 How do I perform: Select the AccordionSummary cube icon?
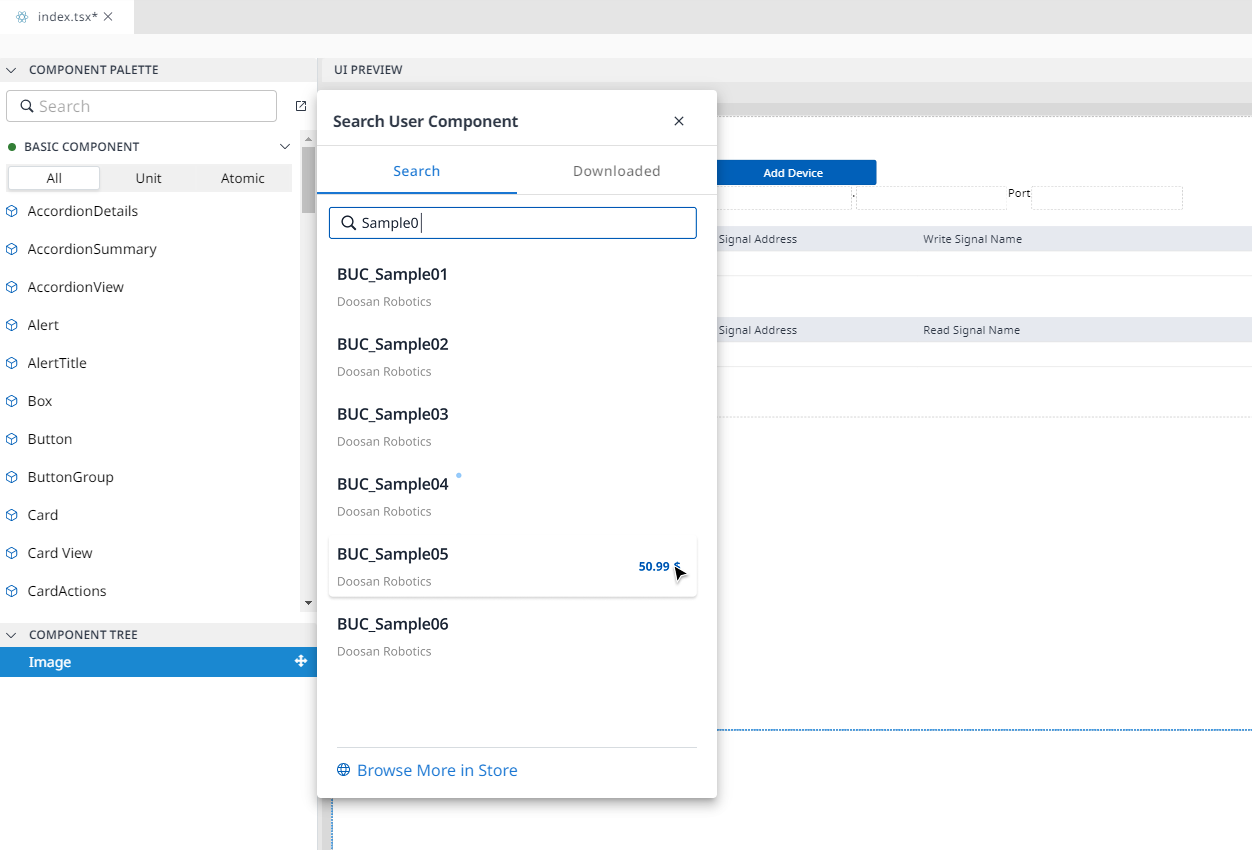[x=12, y=249]
